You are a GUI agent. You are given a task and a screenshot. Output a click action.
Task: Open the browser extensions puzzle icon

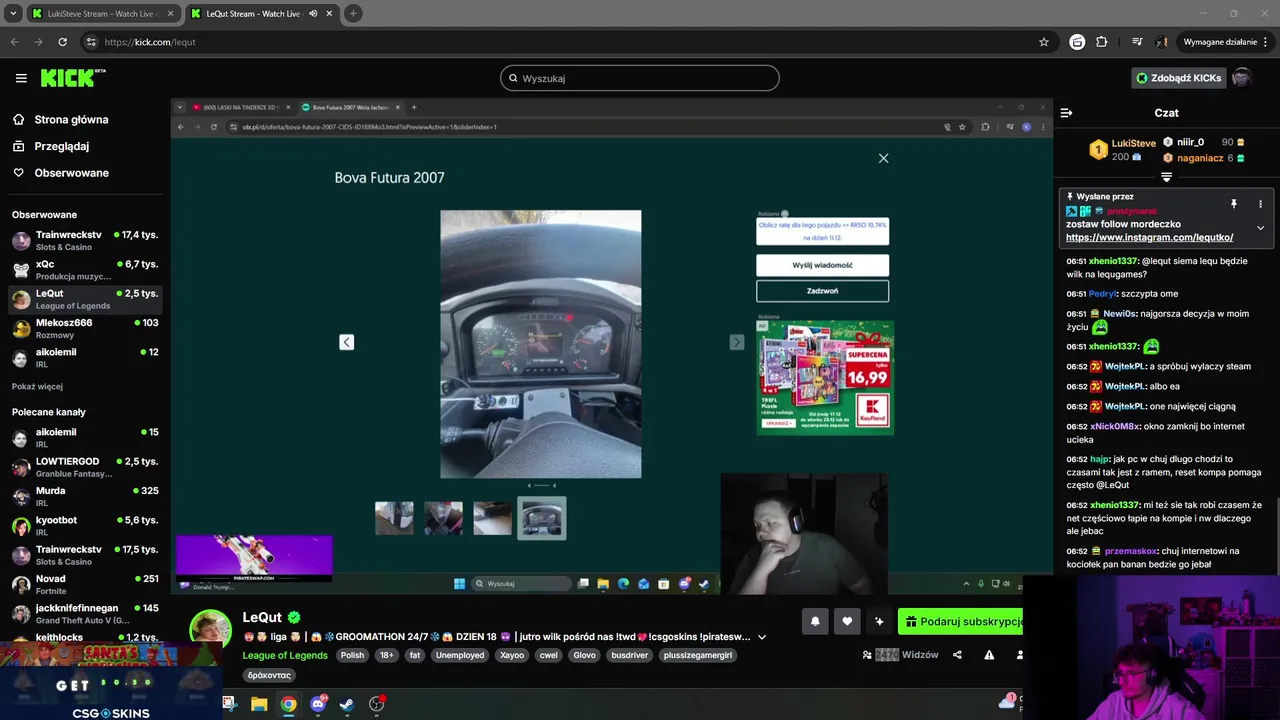coord(1101,42)
